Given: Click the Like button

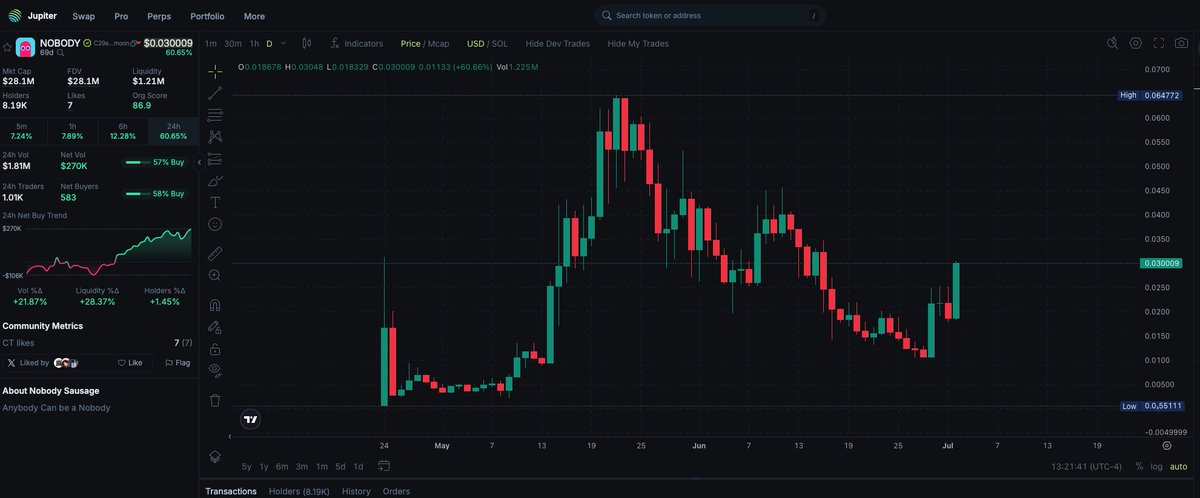Looking at the screenshot, I should [130, 363].
